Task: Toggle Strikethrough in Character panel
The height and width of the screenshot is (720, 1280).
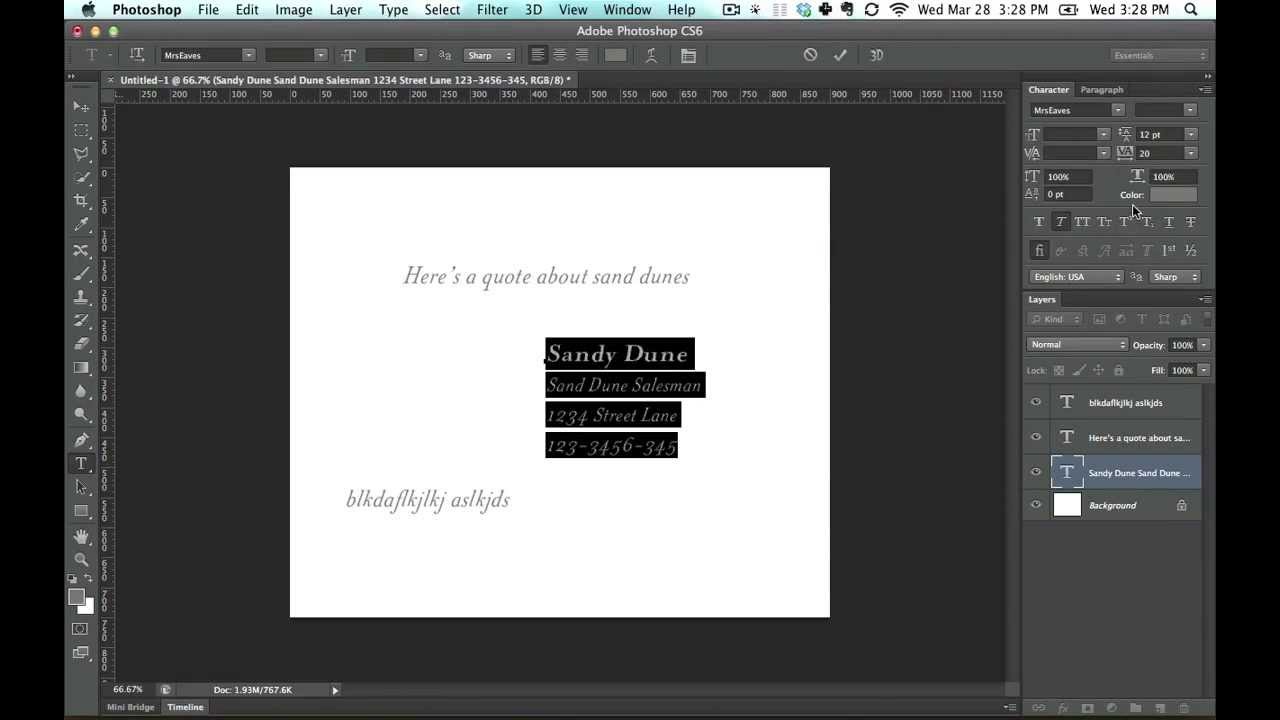Action: coord(1190,222)
